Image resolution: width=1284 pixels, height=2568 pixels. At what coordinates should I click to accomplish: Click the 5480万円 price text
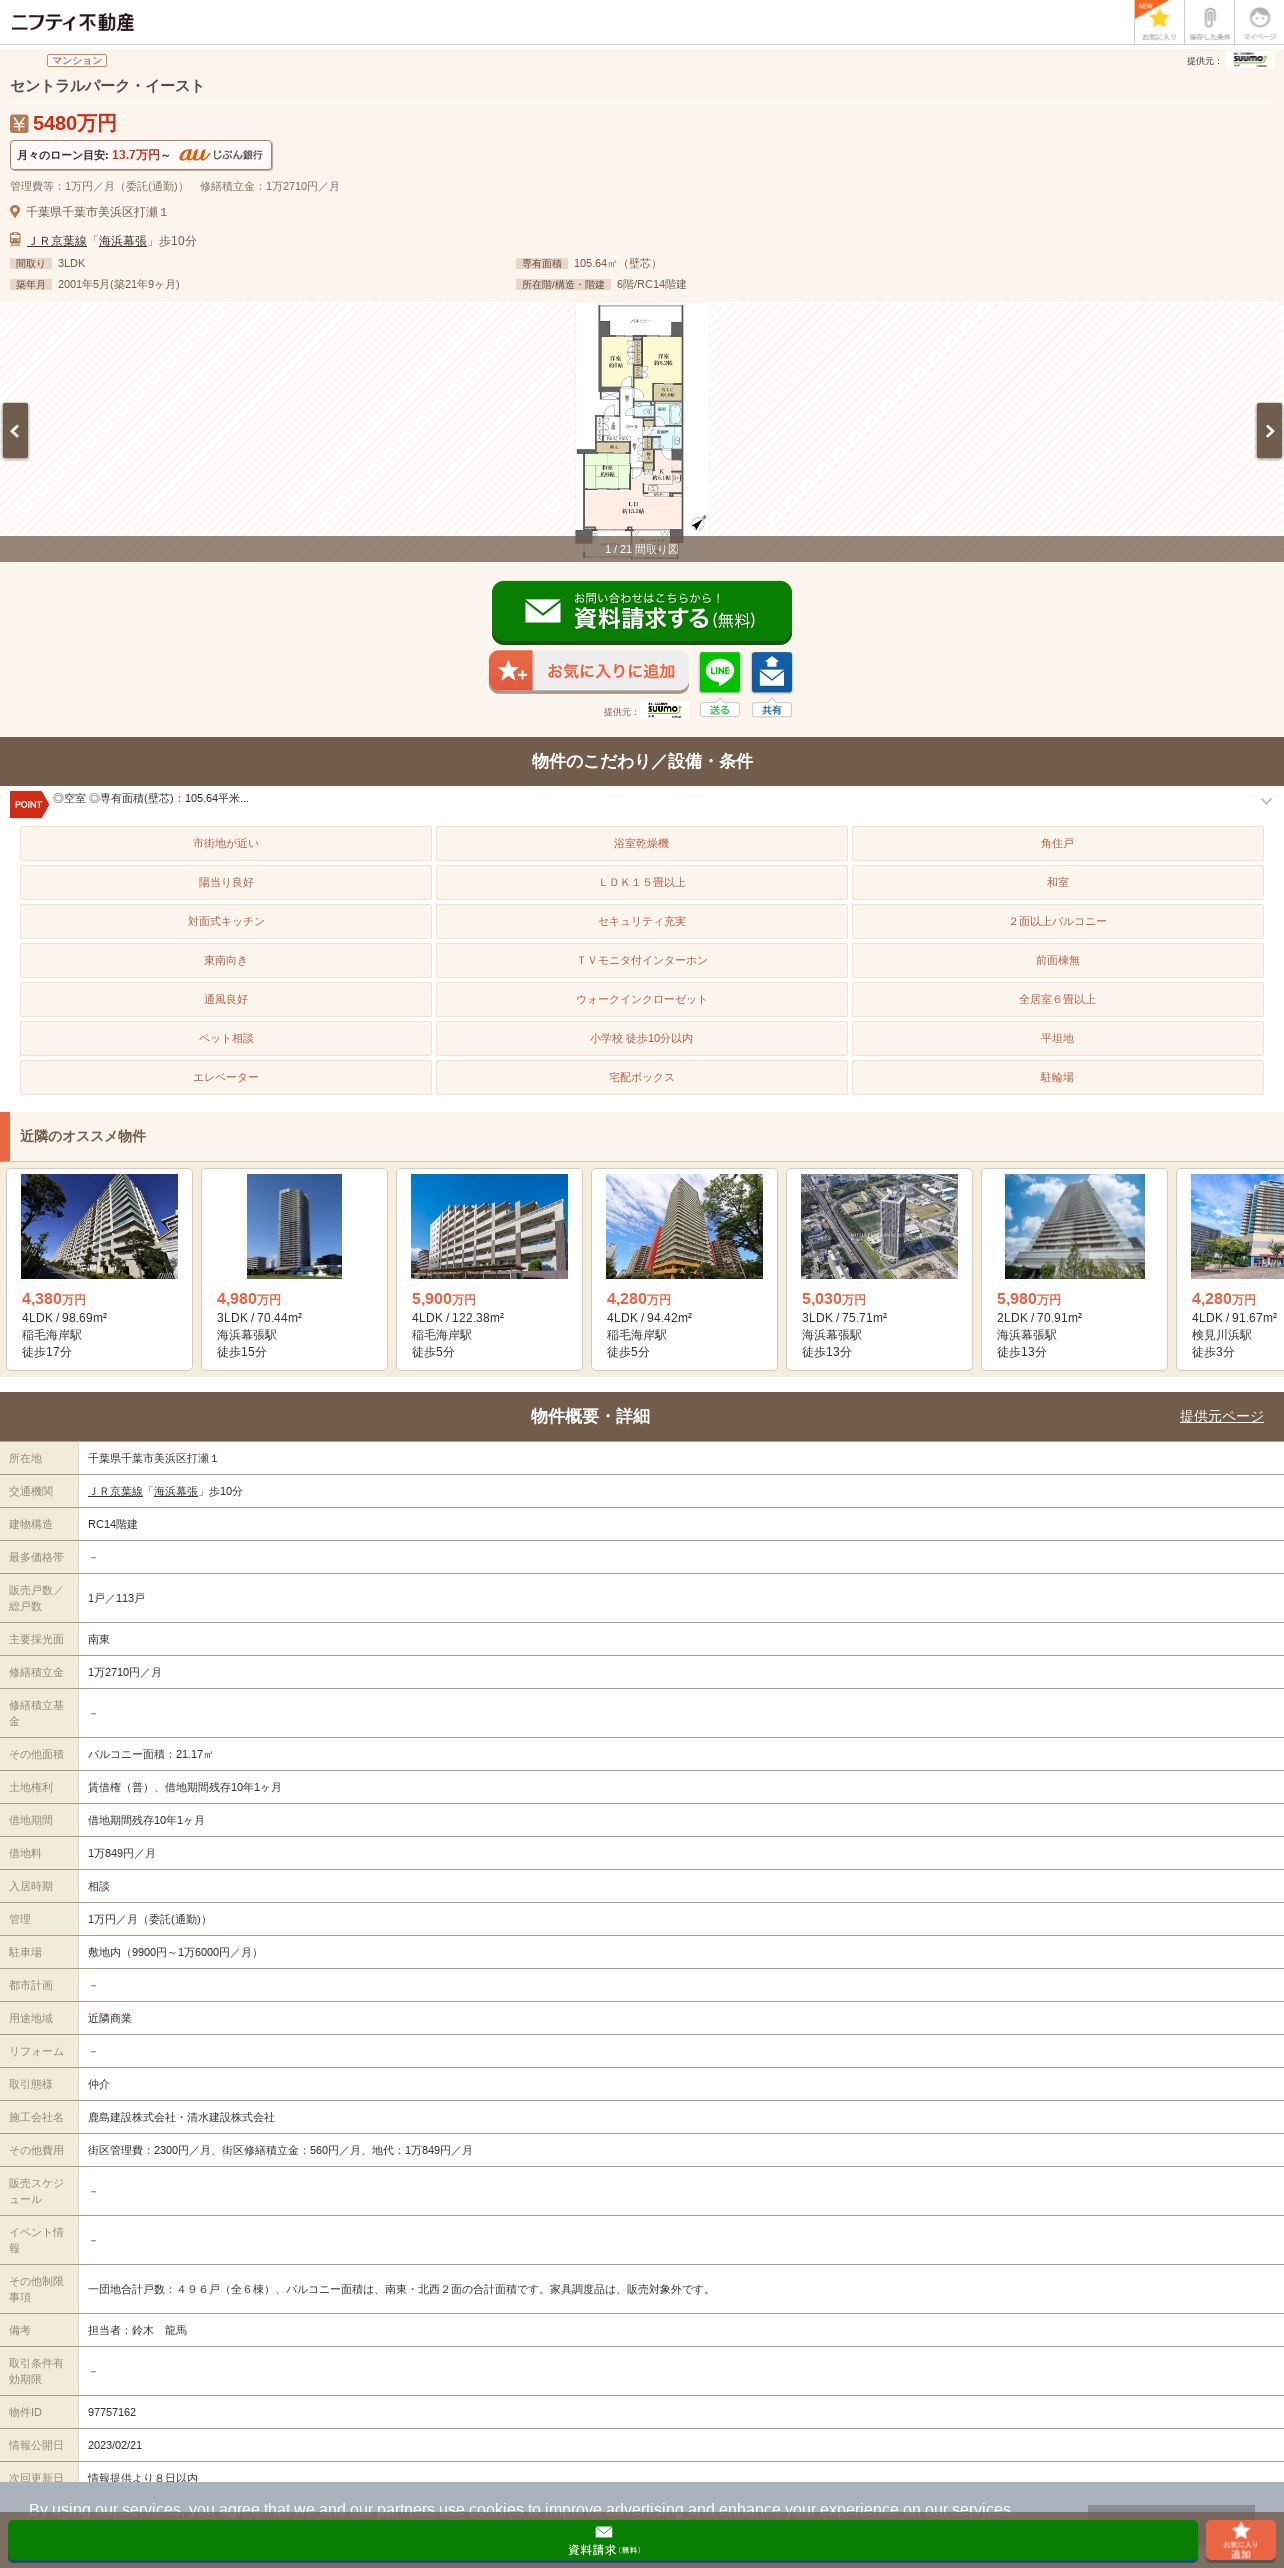point(75,123)
